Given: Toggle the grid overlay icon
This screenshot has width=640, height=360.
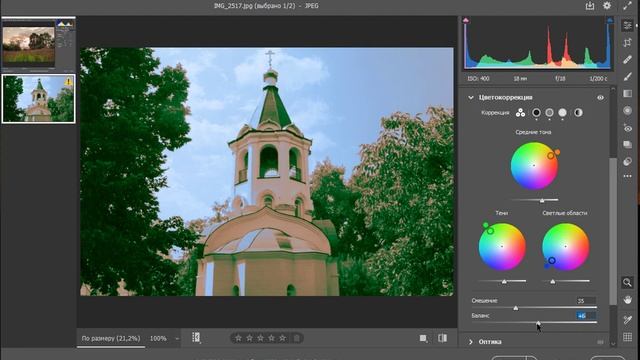Looking at the screenshot, I should click(627, 337).
